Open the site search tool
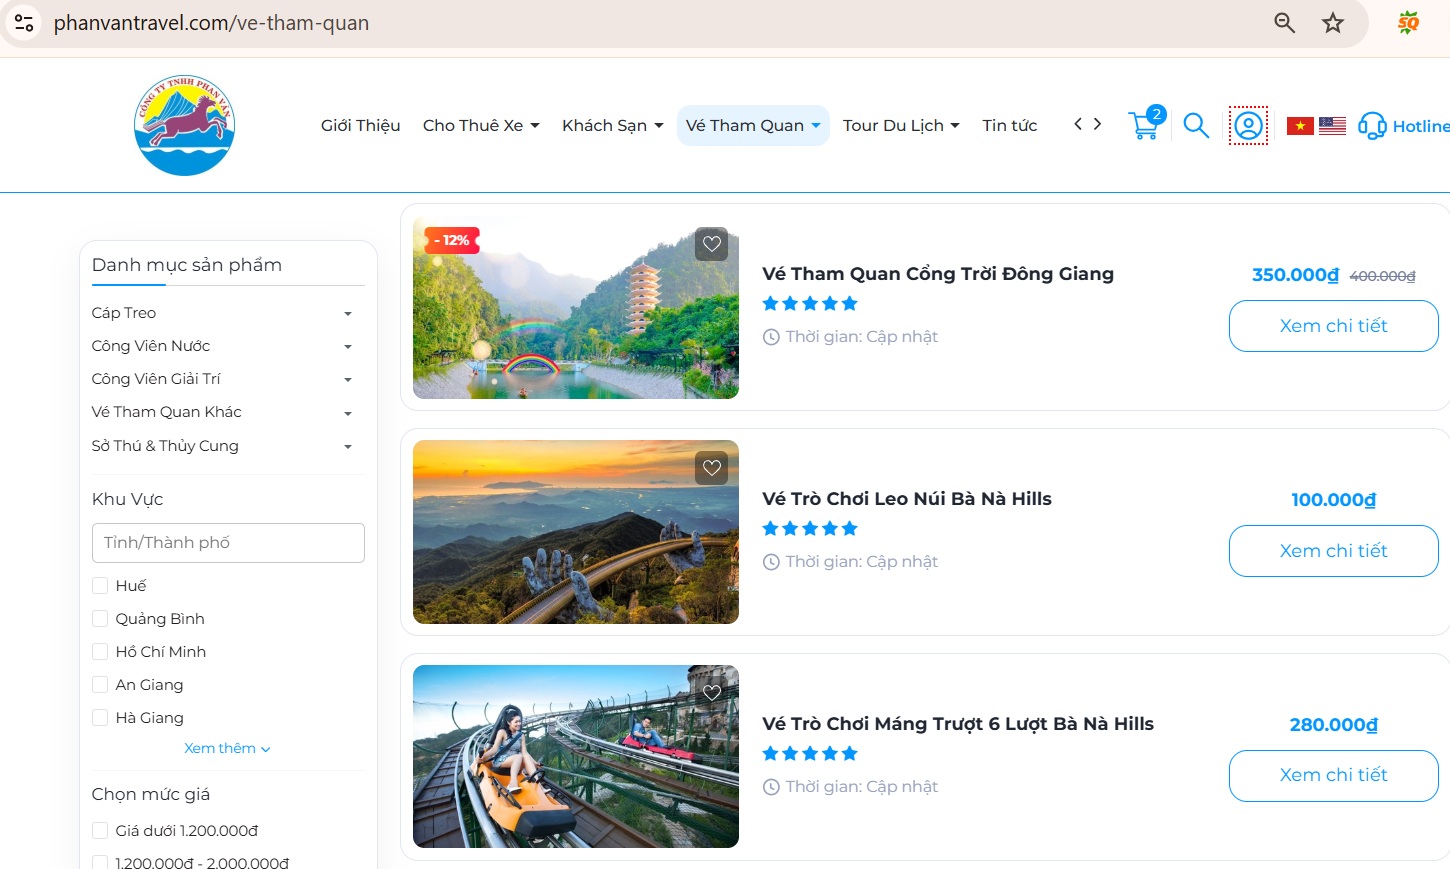 click(1195, 125)
